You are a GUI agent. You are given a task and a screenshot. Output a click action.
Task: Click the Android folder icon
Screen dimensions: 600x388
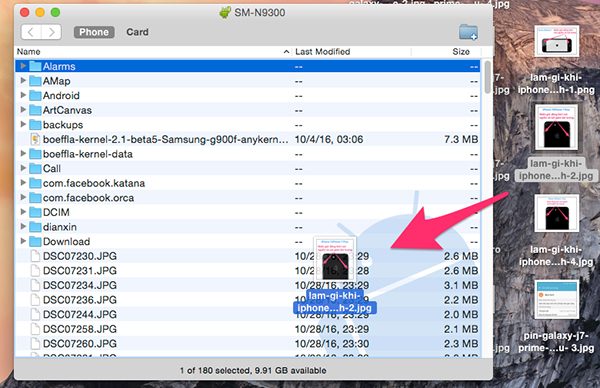tap(35, 95)
